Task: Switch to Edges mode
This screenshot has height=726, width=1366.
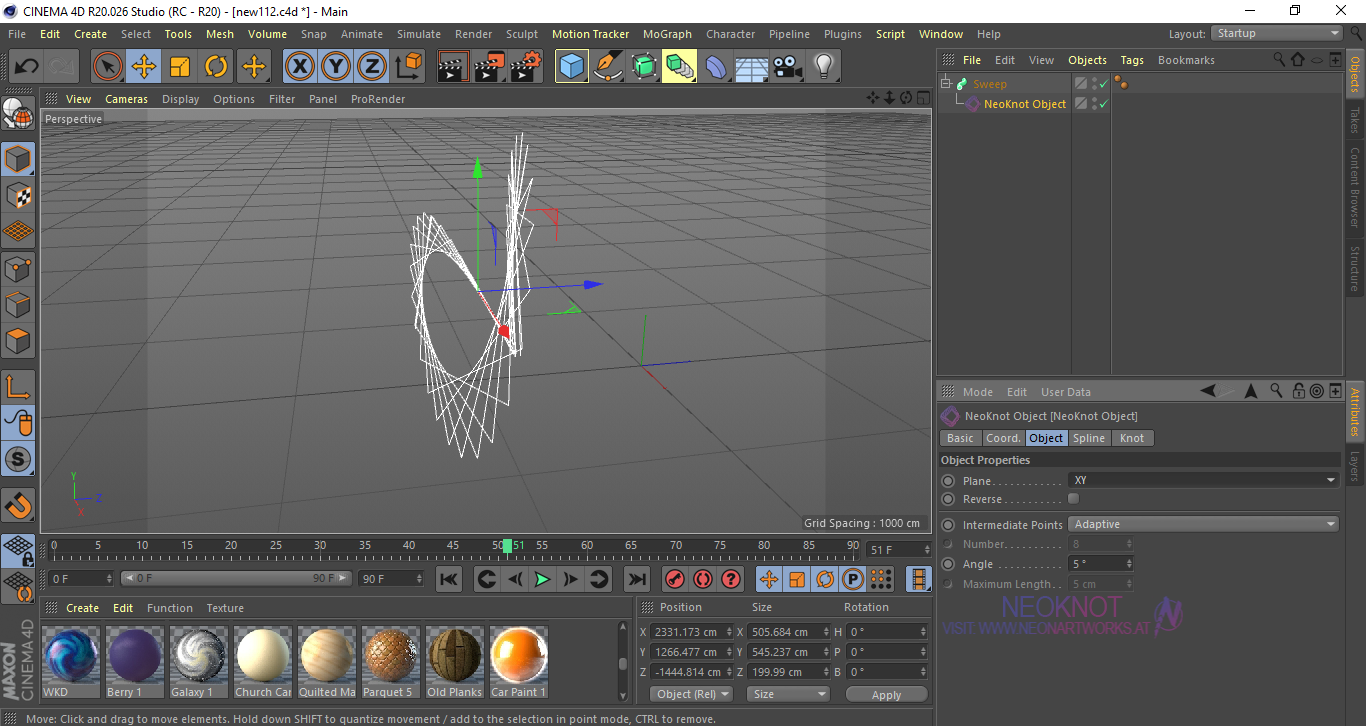Action: [18, 304]
